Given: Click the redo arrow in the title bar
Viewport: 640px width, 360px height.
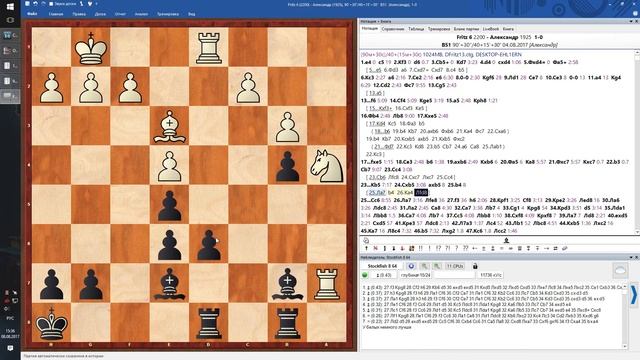Looking at the screenshot, I should 43,4.
